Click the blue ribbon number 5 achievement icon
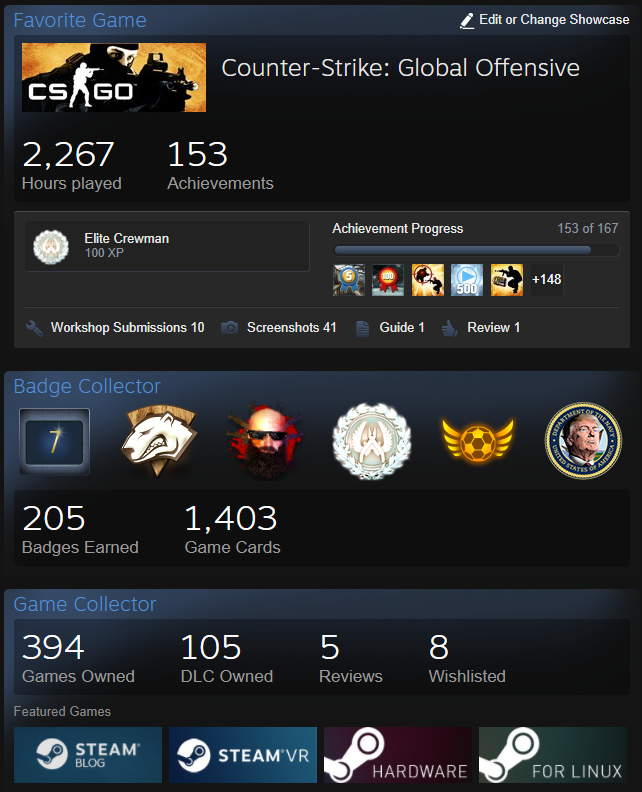Image resolution: width=642 pixels, height=792 pixels. point(349,280)
